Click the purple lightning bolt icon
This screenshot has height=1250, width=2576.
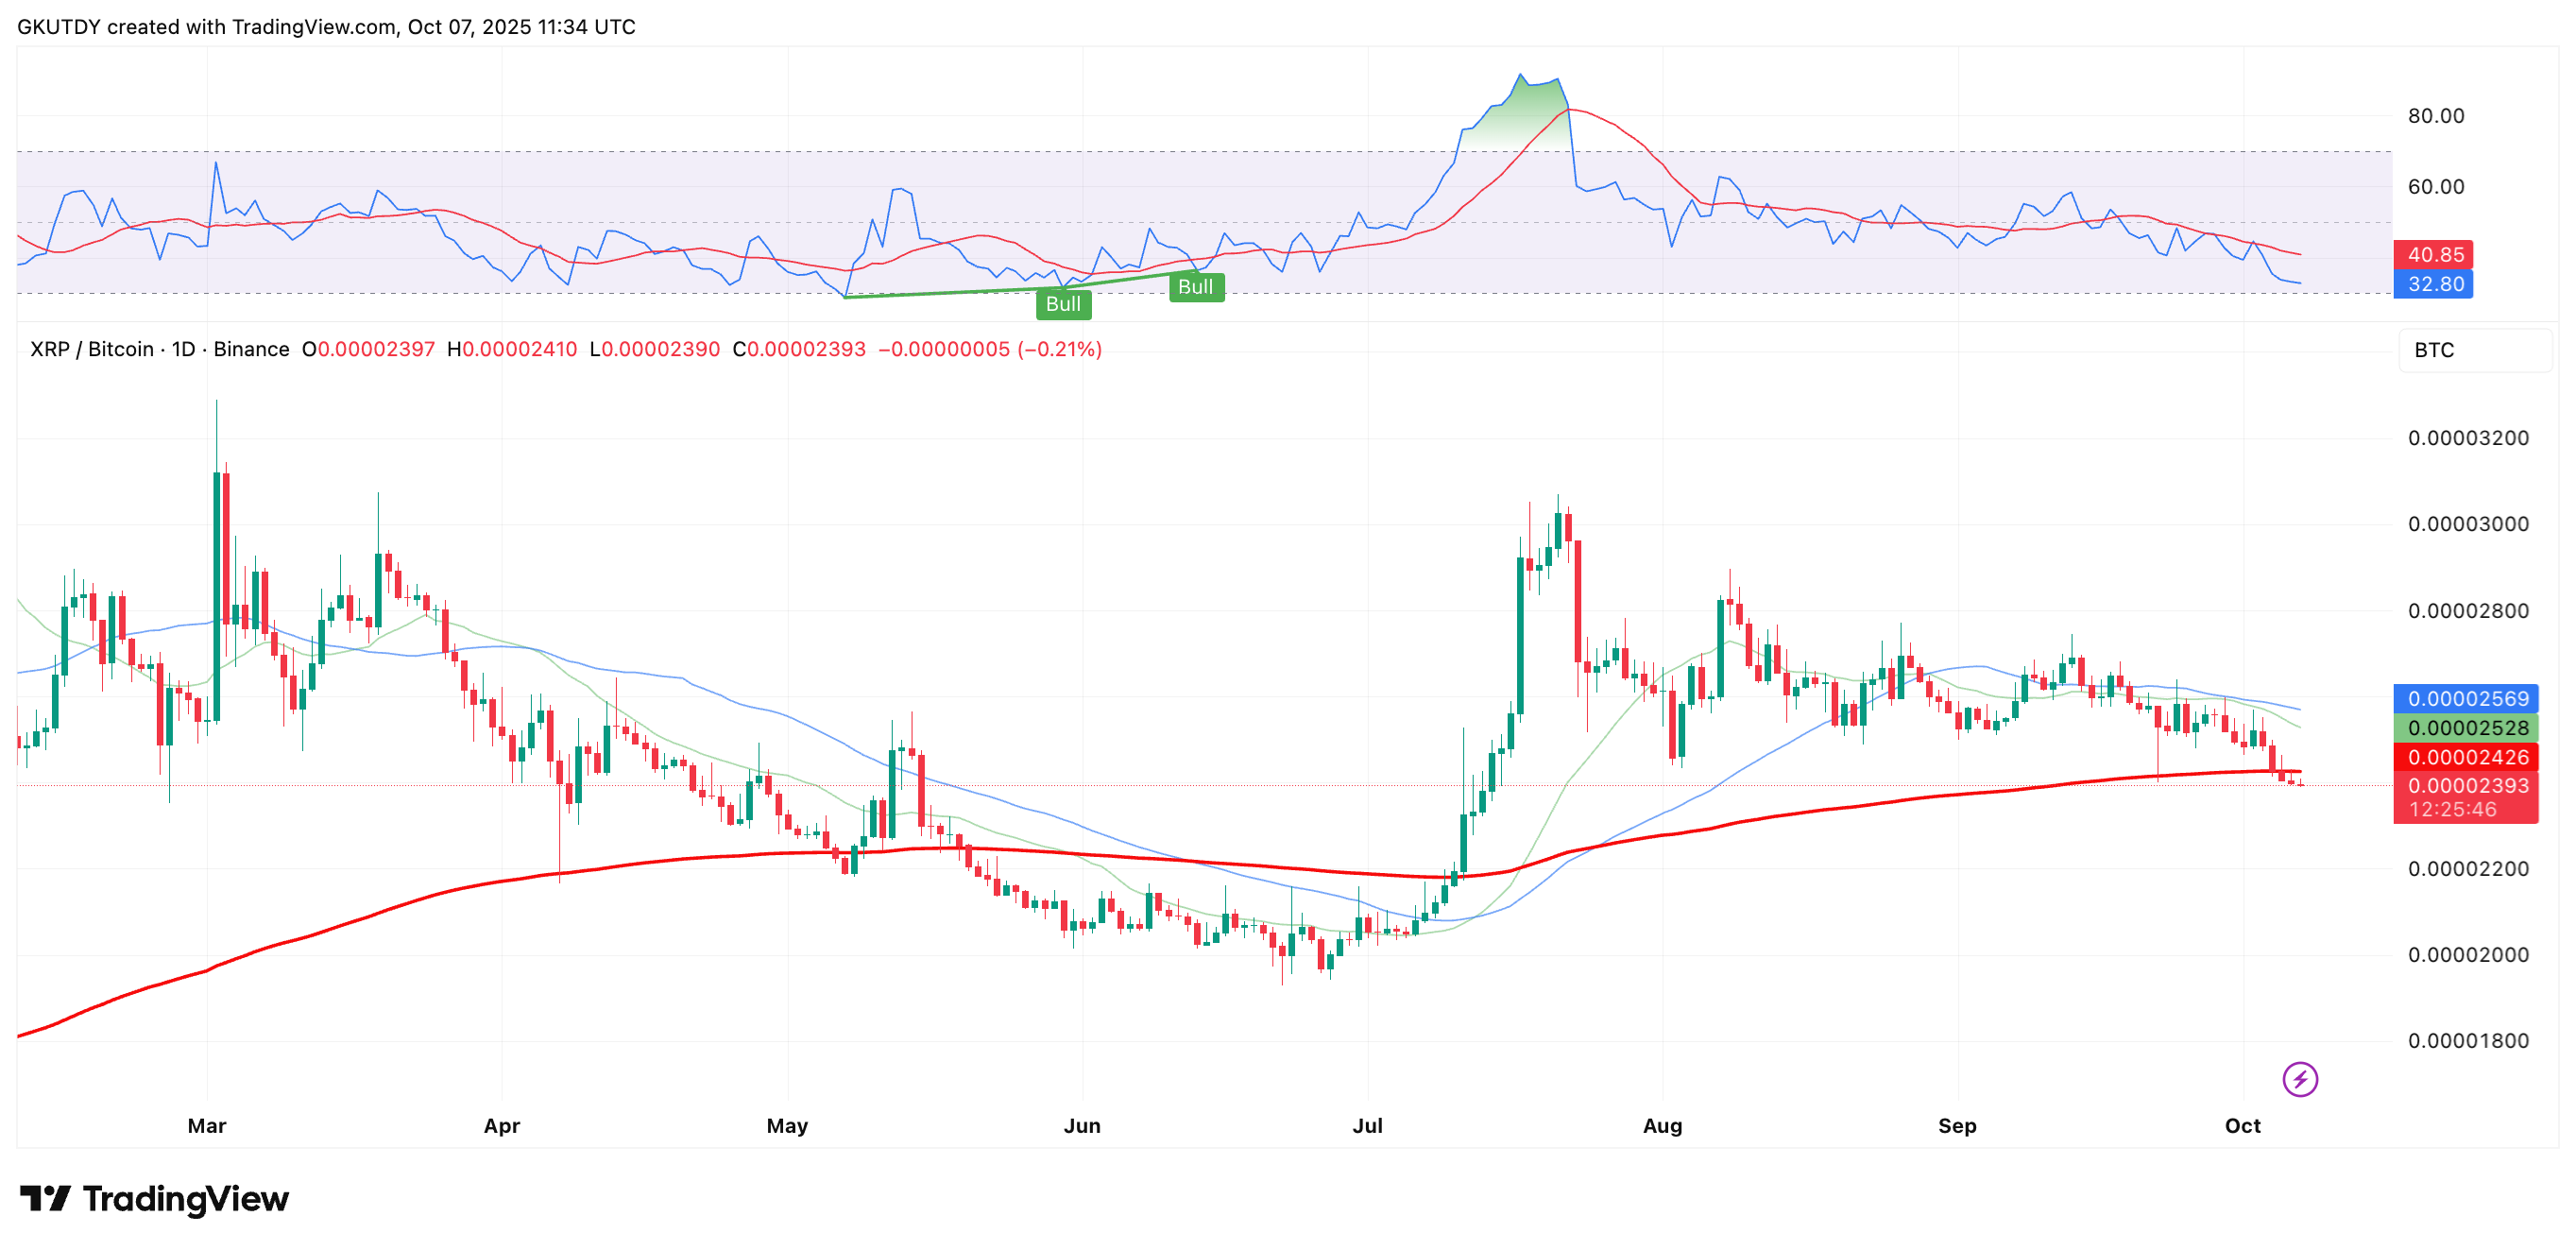tap(2300, 1079)
